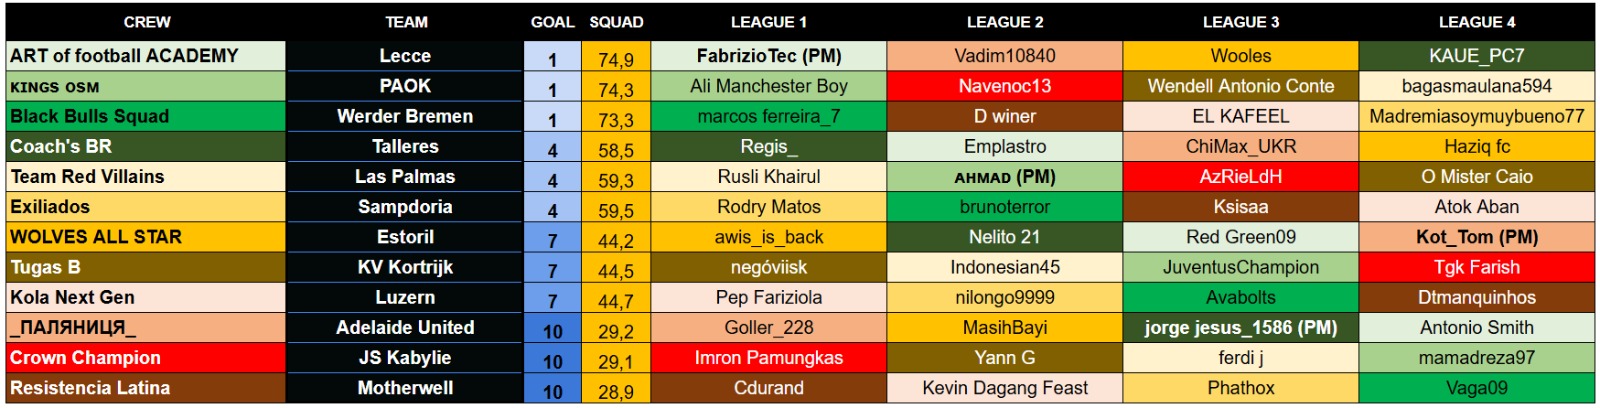Select the LEAGUE 4 column header
Viewport: 1600px width, 408px height.
1476,22
